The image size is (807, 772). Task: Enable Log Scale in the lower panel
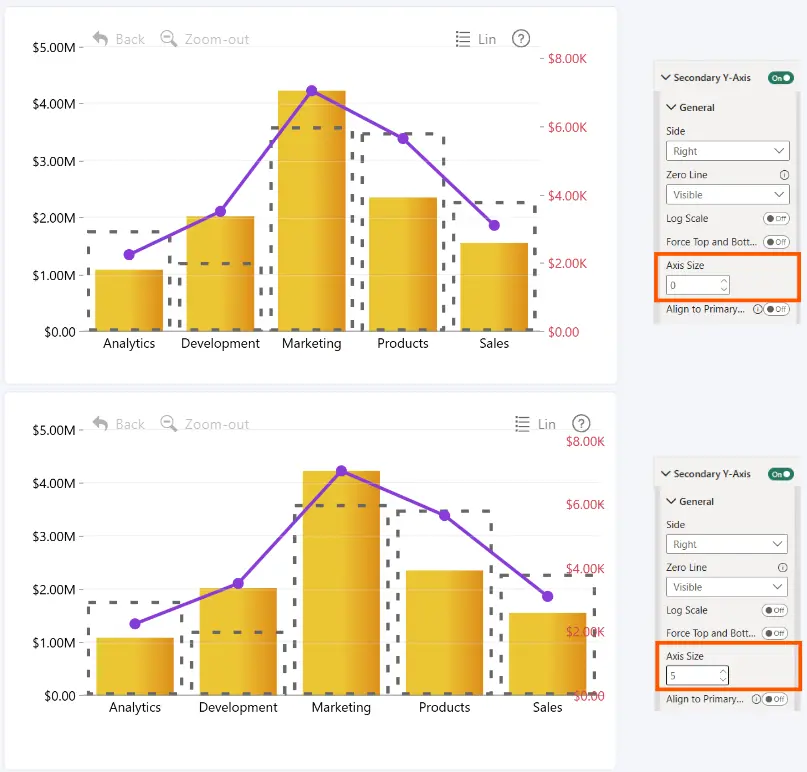tap(775, 610)
